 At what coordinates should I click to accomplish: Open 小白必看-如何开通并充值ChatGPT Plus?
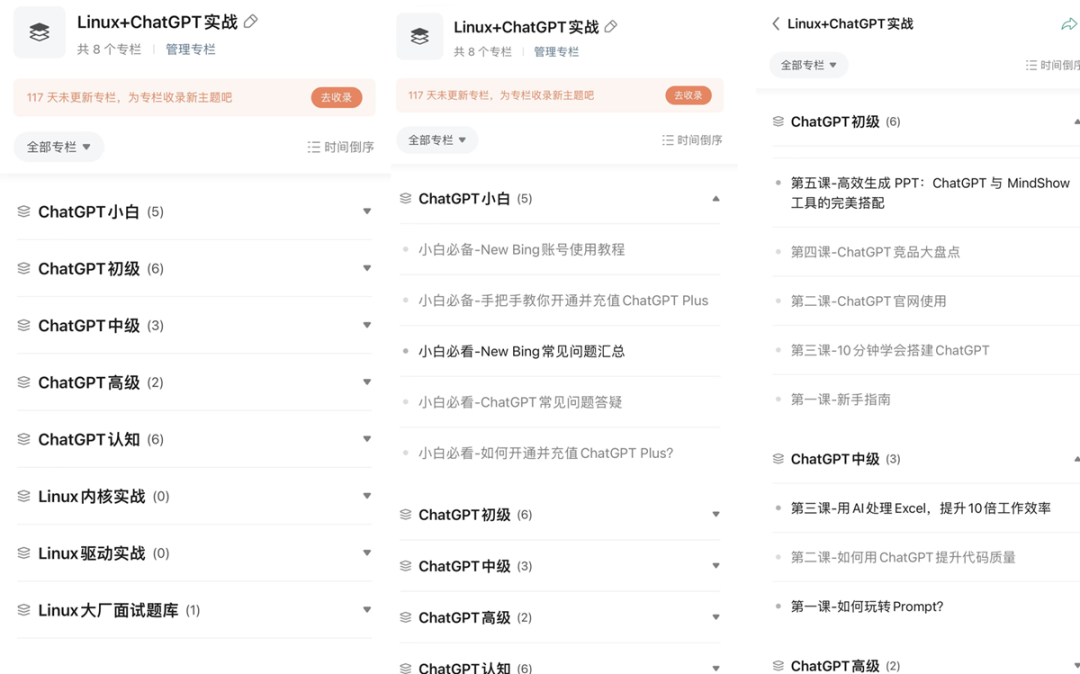pos(546,453)
